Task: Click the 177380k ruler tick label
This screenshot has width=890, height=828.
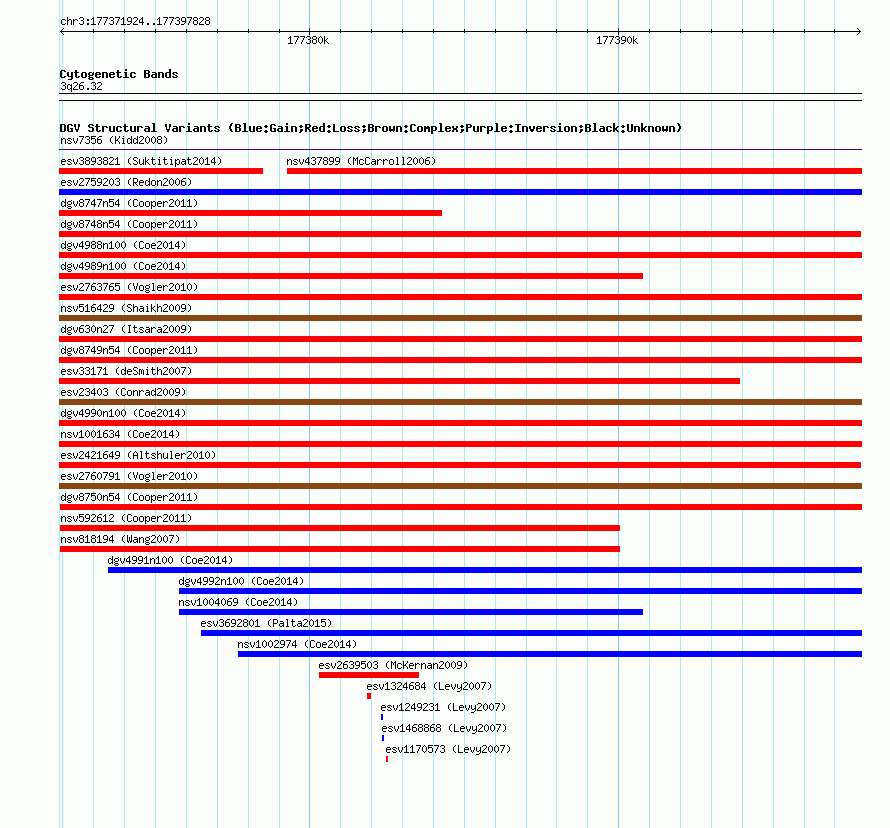Action: click(308, 40)
